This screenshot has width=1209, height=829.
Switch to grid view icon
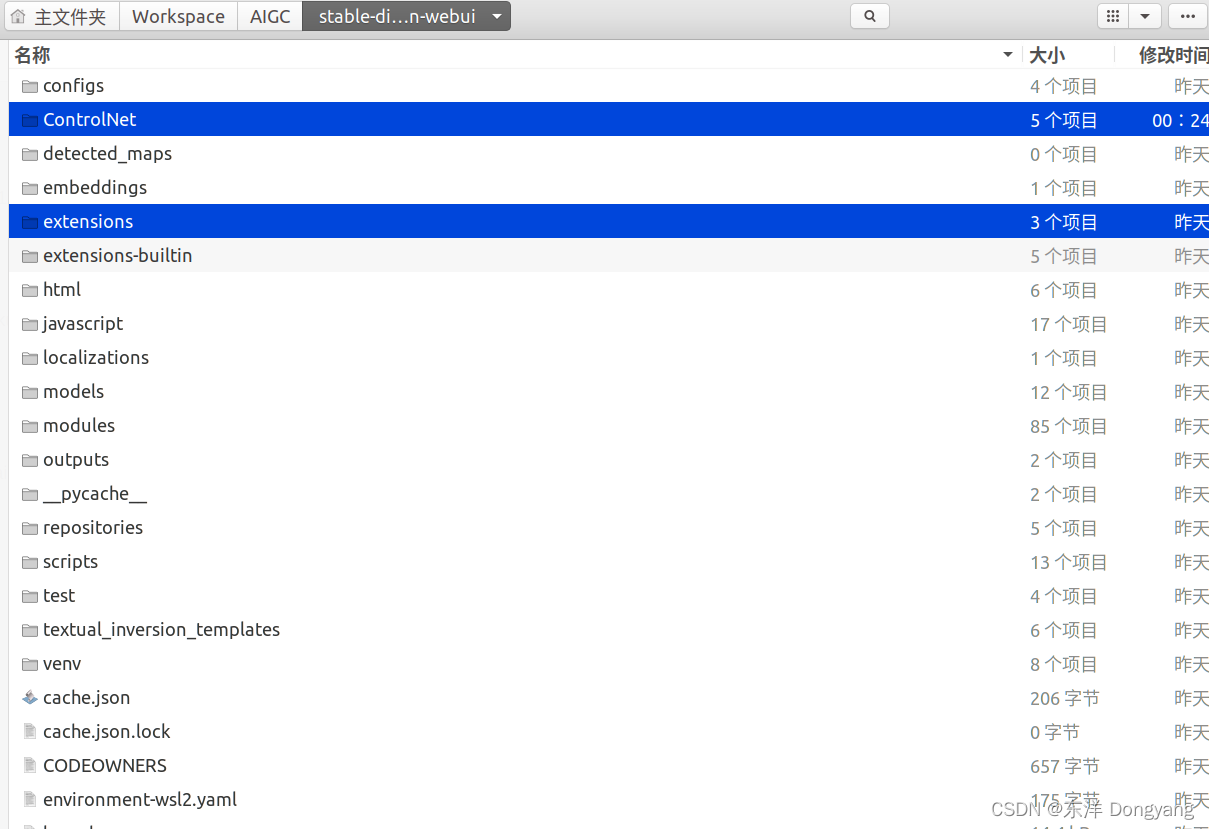tap(1112, 16)
